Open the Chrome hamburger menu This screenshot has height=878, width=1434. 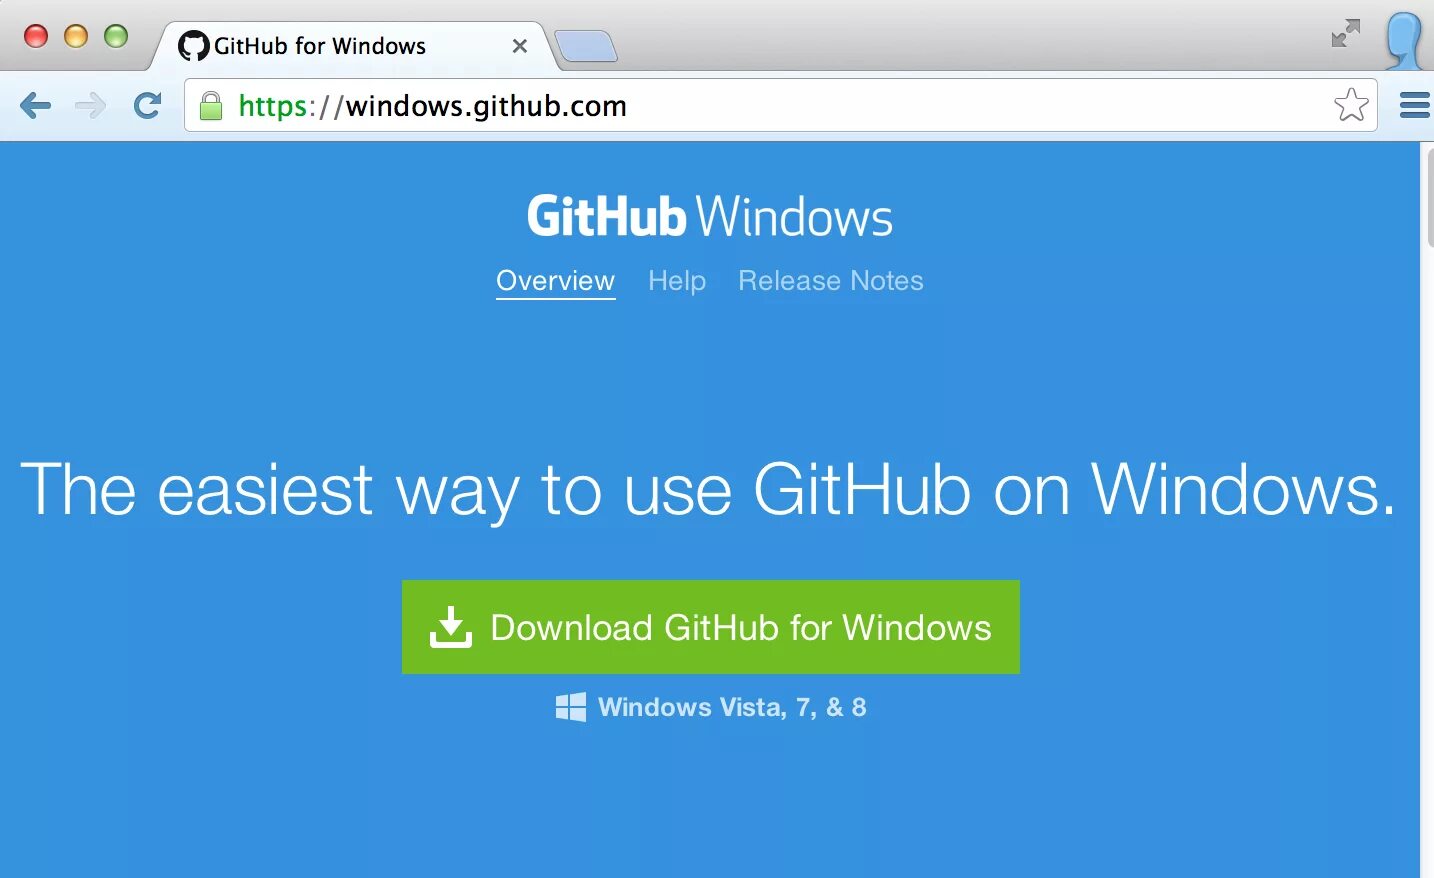[x=1414, y=105]
